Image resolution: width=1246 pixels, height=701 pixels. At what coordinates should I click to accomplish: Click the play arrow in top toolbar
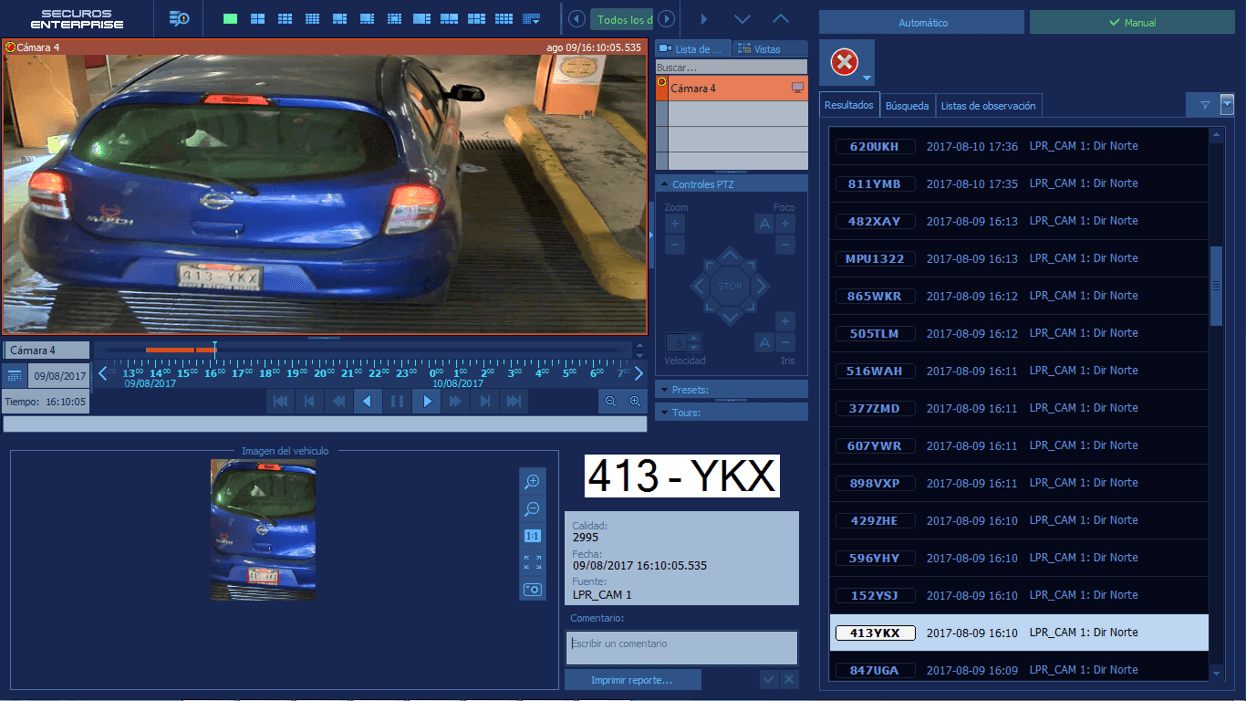tap(704, 19)
